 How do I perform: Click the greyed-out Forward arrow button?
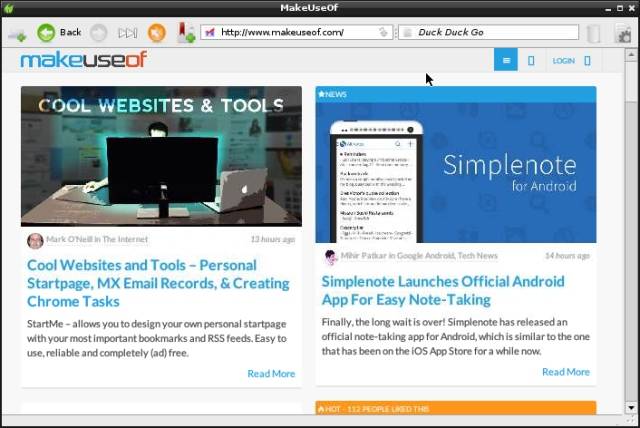[x=98, y=33]
